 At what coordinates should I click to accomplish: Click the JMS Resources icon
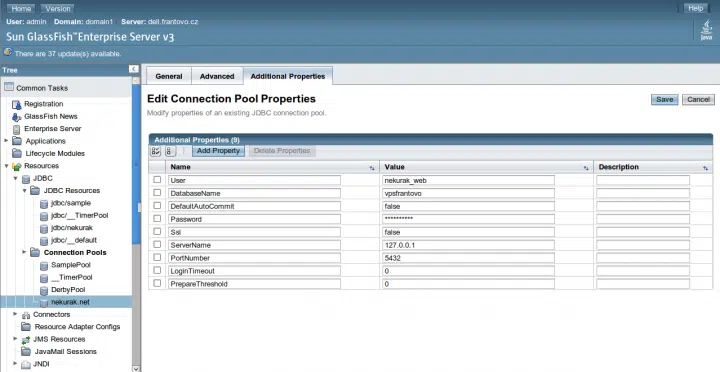point(26,340)
